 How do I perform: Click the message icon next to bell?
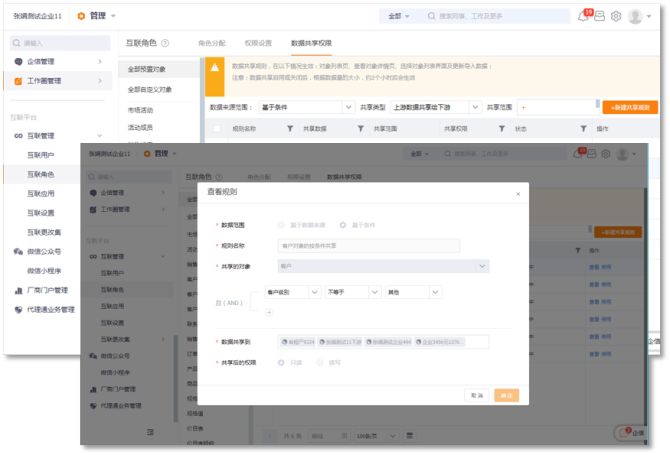point(599,16)
